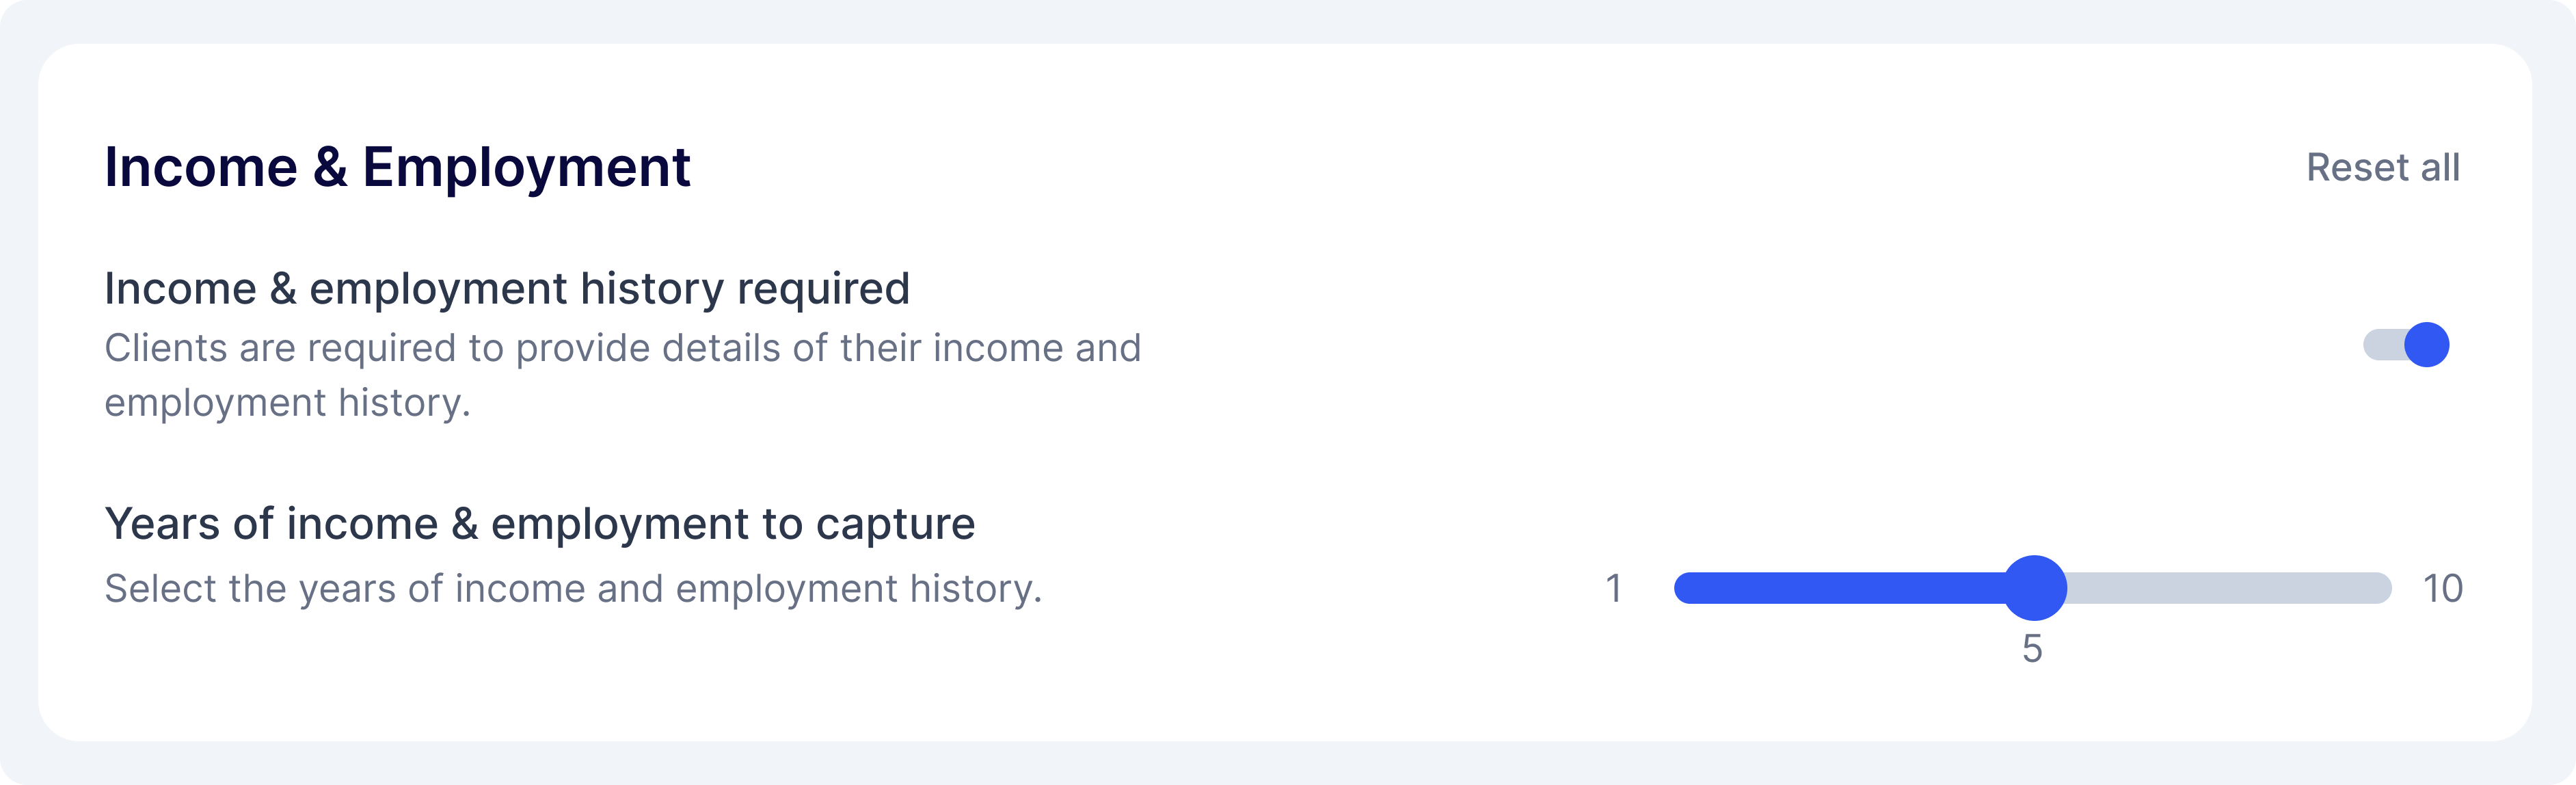Click the blue knob of the history toggle
Image resolution: width=2576 pixels, height=785 pixels.
pyautogui.click(x=2427, y=345)
